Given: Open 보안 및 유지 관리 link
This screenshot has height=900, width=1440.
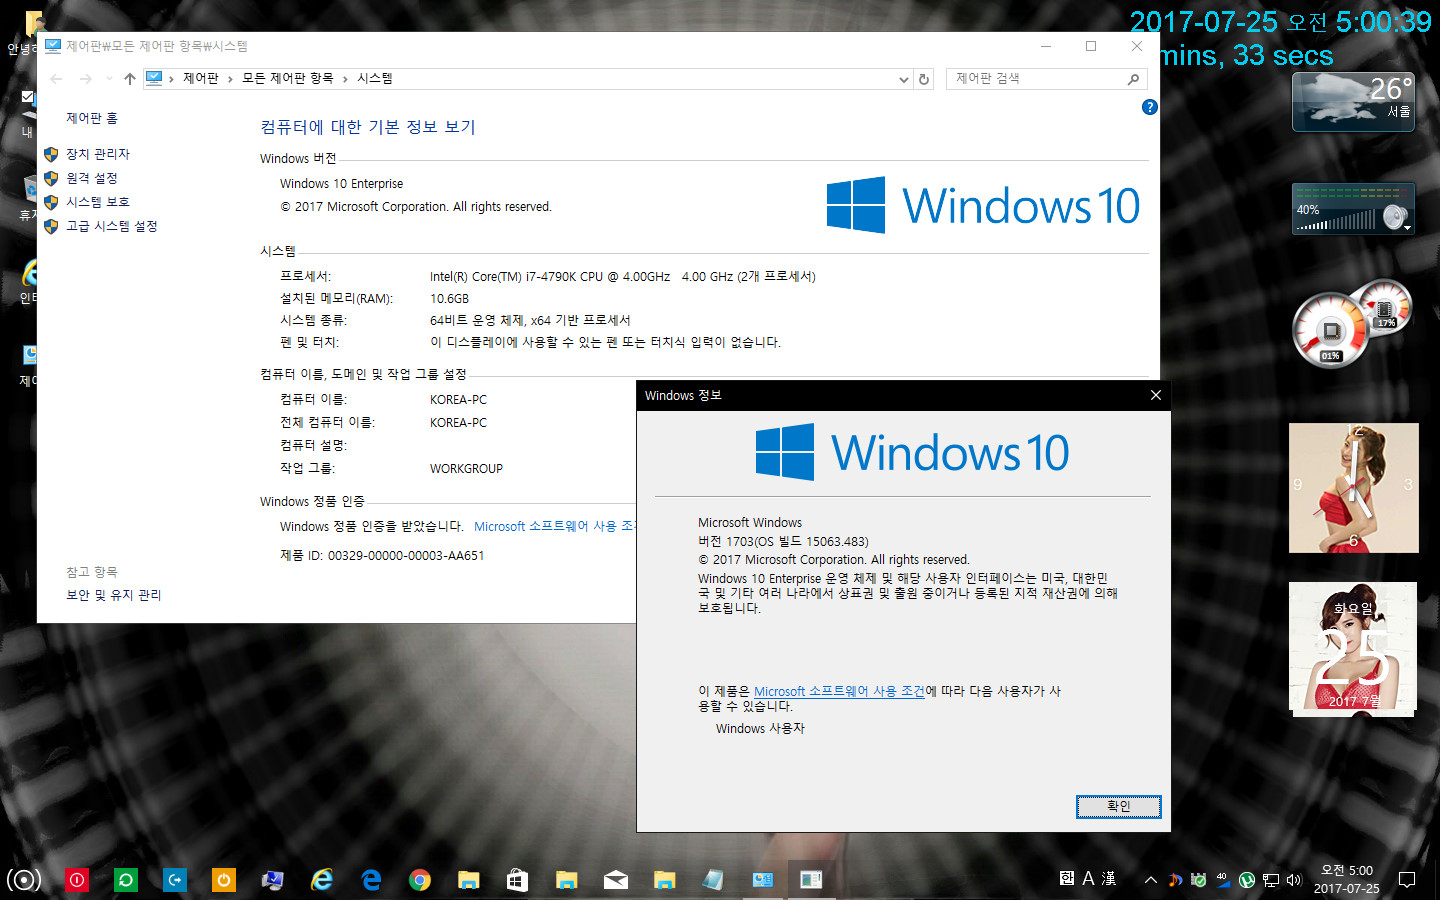Looking at the screenshot, I should [x=114, y=595].
